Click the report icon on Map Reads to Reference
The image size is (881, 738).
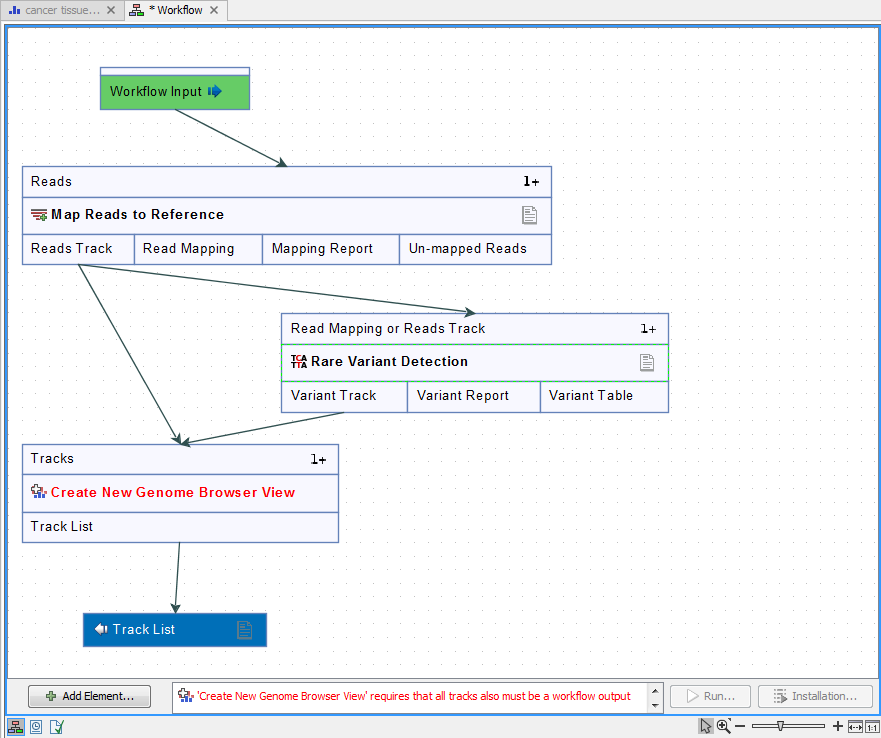tap(530, 214)
